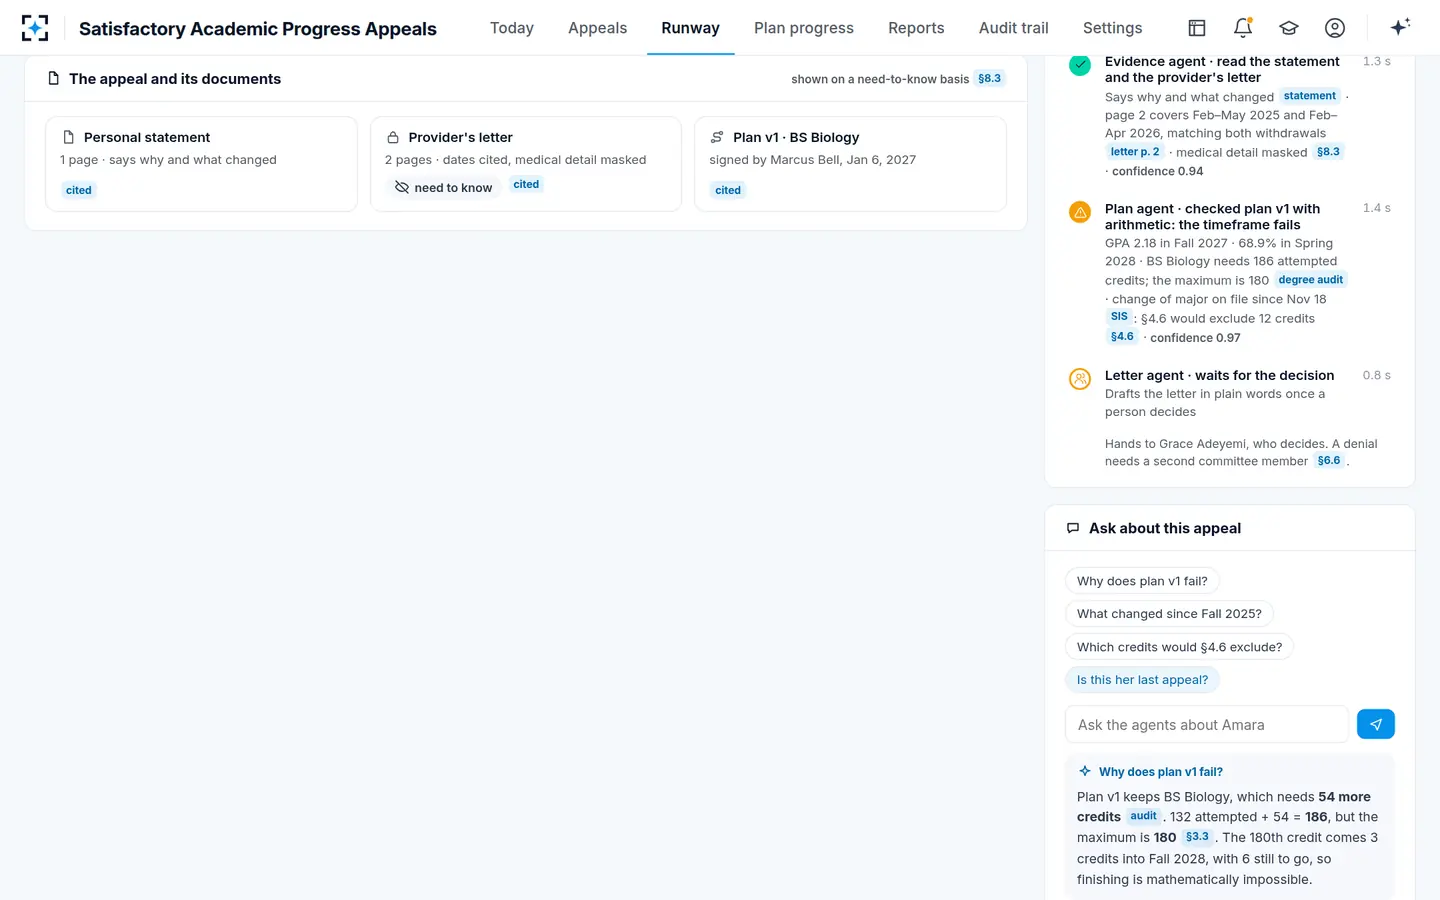
Task: Open the §3.3 chip in the answer
Action: point(1197,837)
